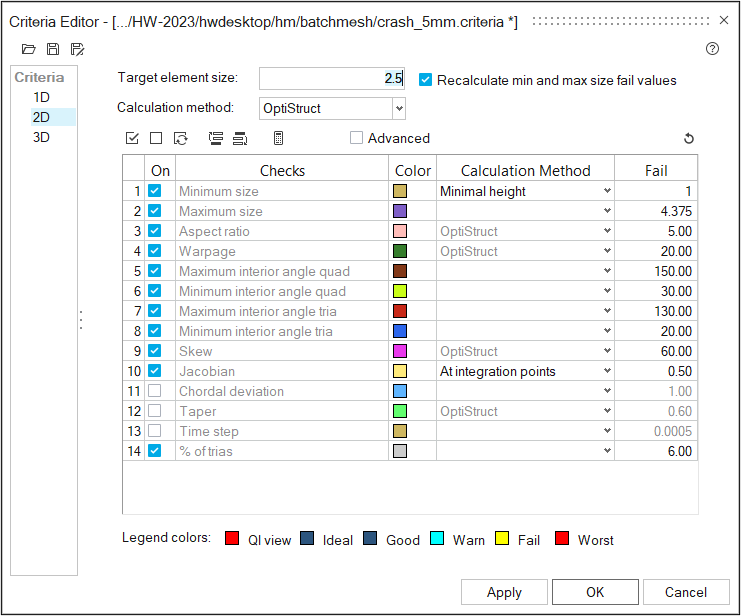
Task: Open the help question mark icon
Action: pos(712,48)
